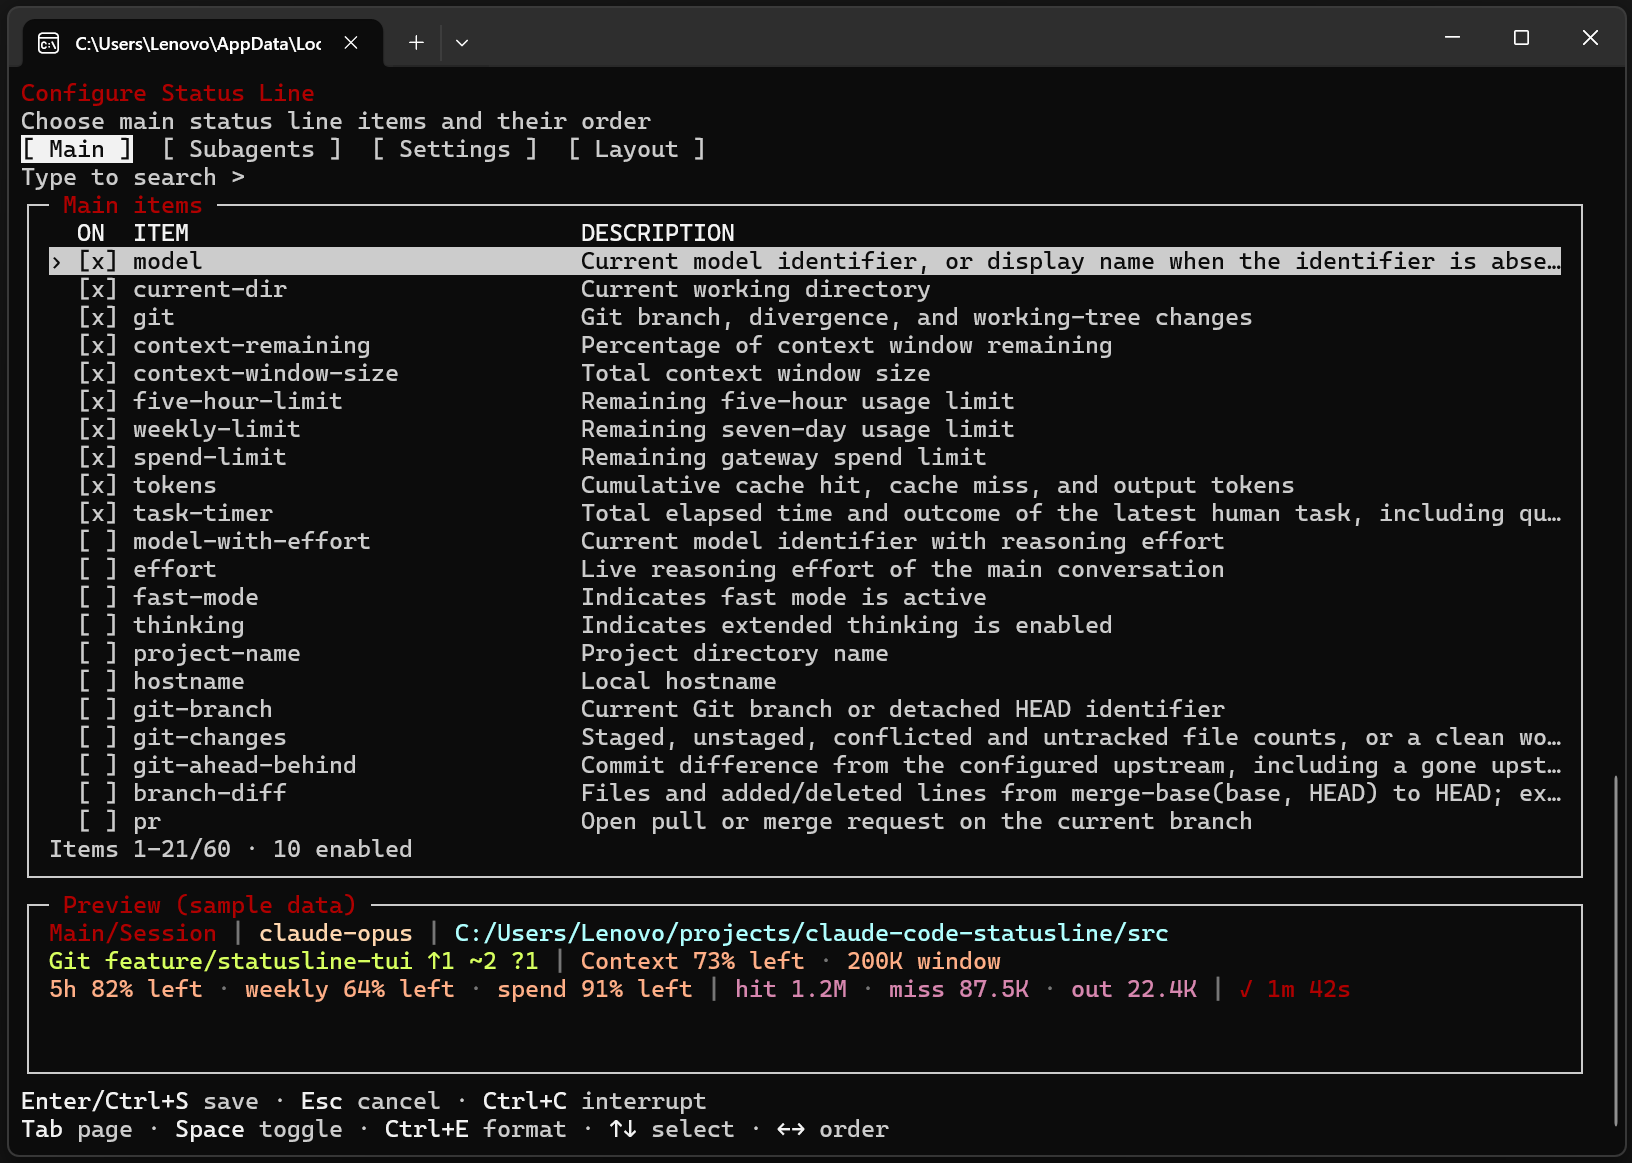
Task: Select the 'model' item name
Action: pyautogui.click(x=168, y=261)
